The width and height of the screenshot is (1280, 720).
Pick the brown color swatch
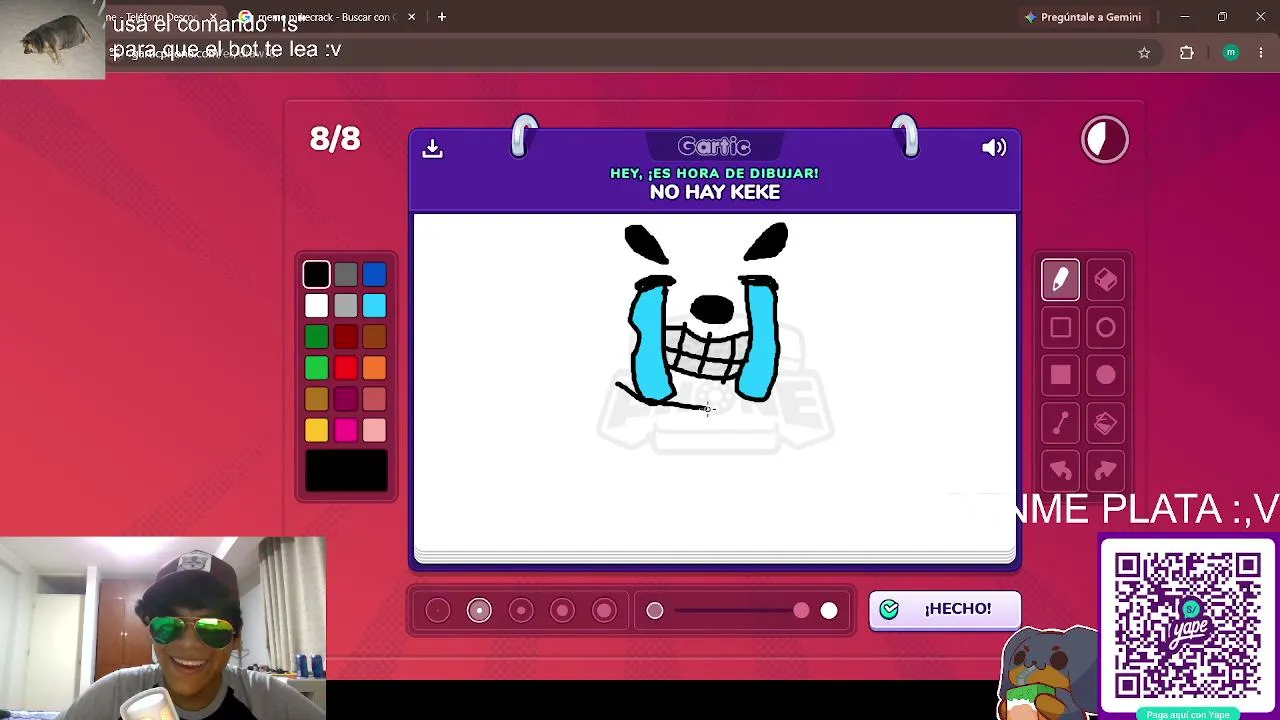[374, 337]
